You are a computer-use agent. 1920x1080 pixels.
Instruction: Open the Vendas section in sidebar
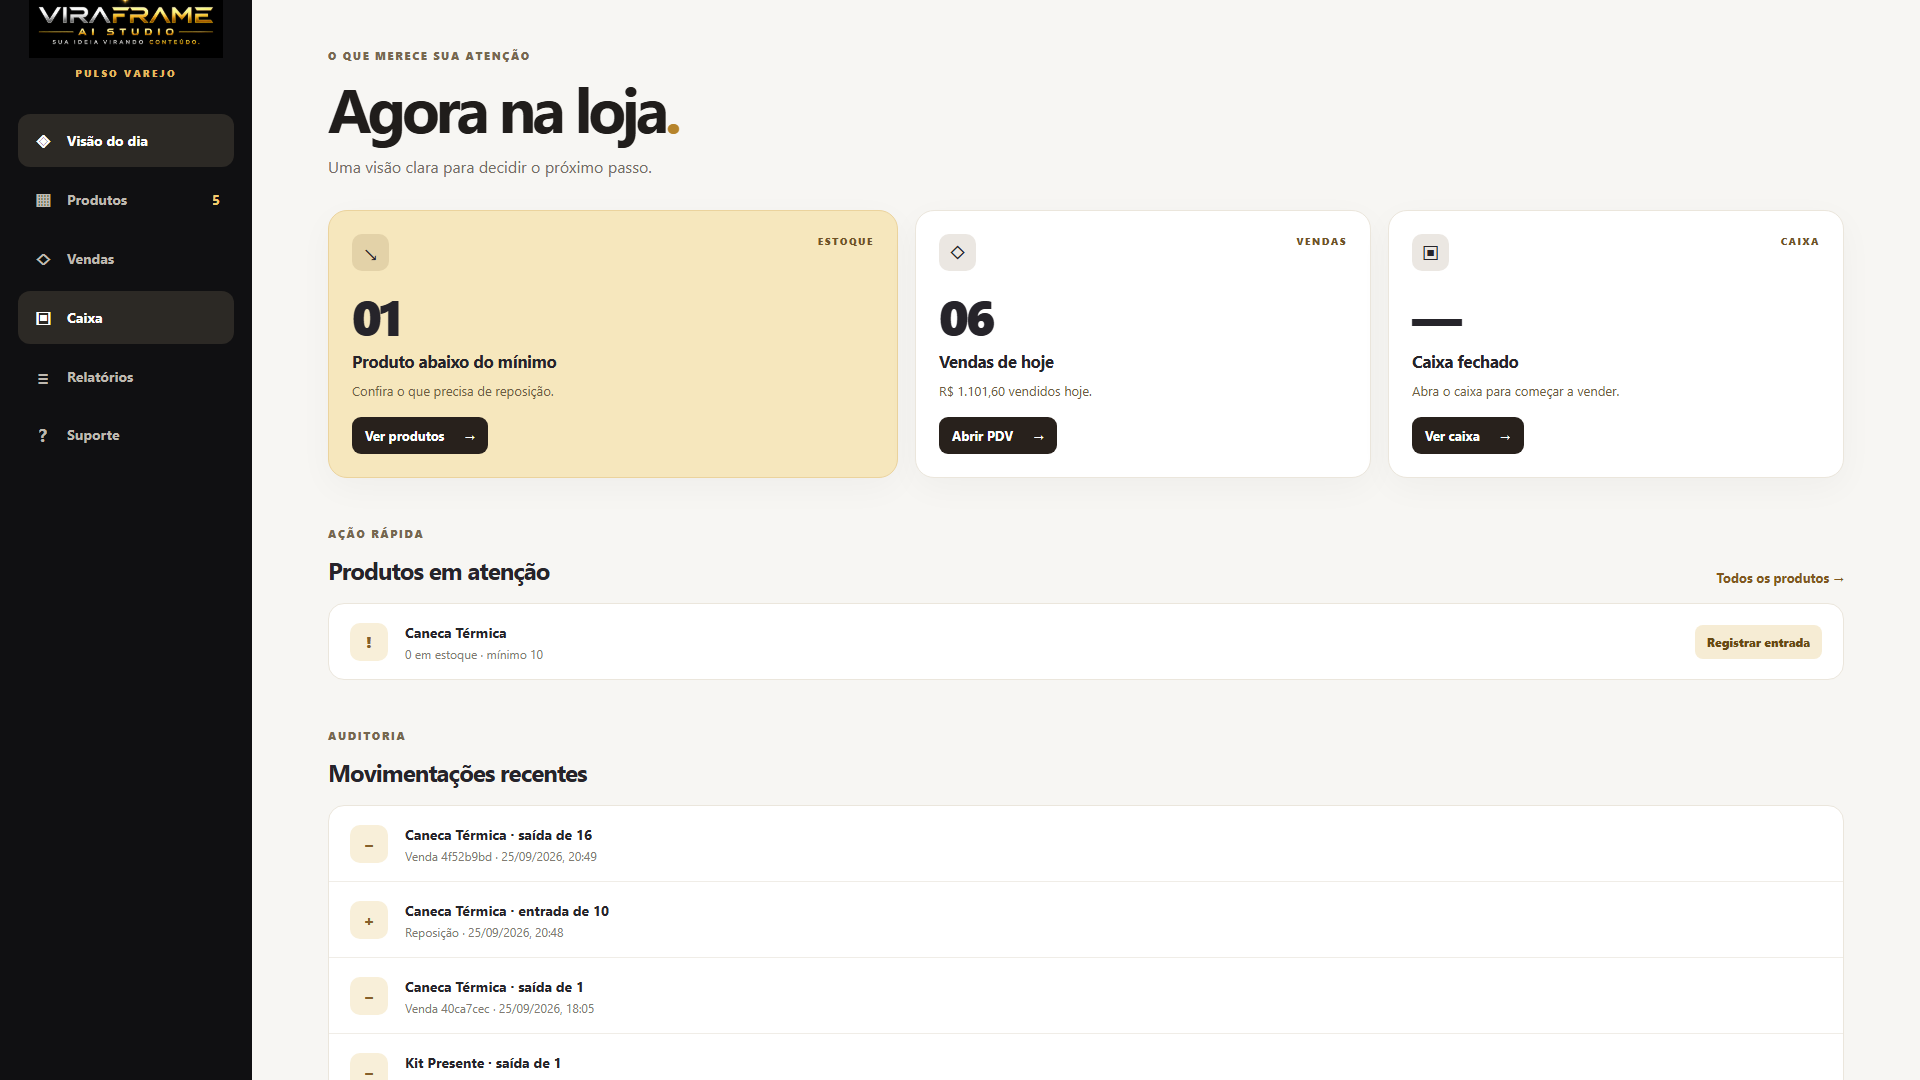point(126,259)
